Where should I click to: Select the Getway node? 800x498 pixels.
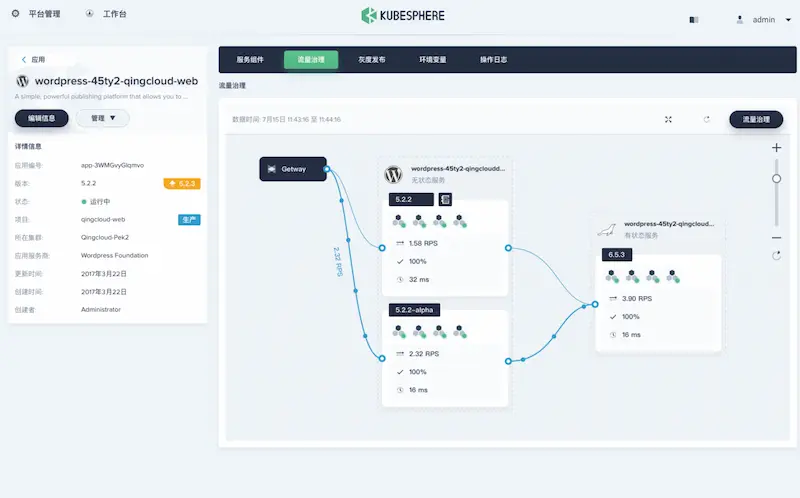tap(293, 169)
